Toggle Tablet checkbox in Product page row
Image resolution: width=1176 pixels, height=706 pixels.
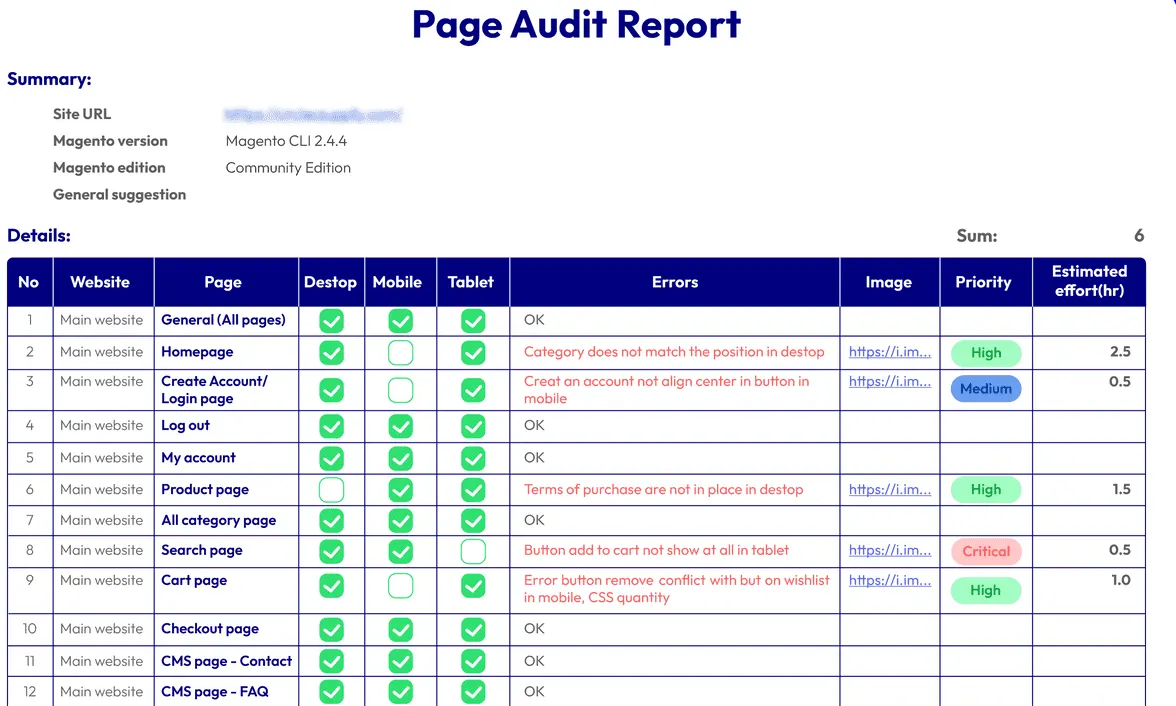coord(473,490)
